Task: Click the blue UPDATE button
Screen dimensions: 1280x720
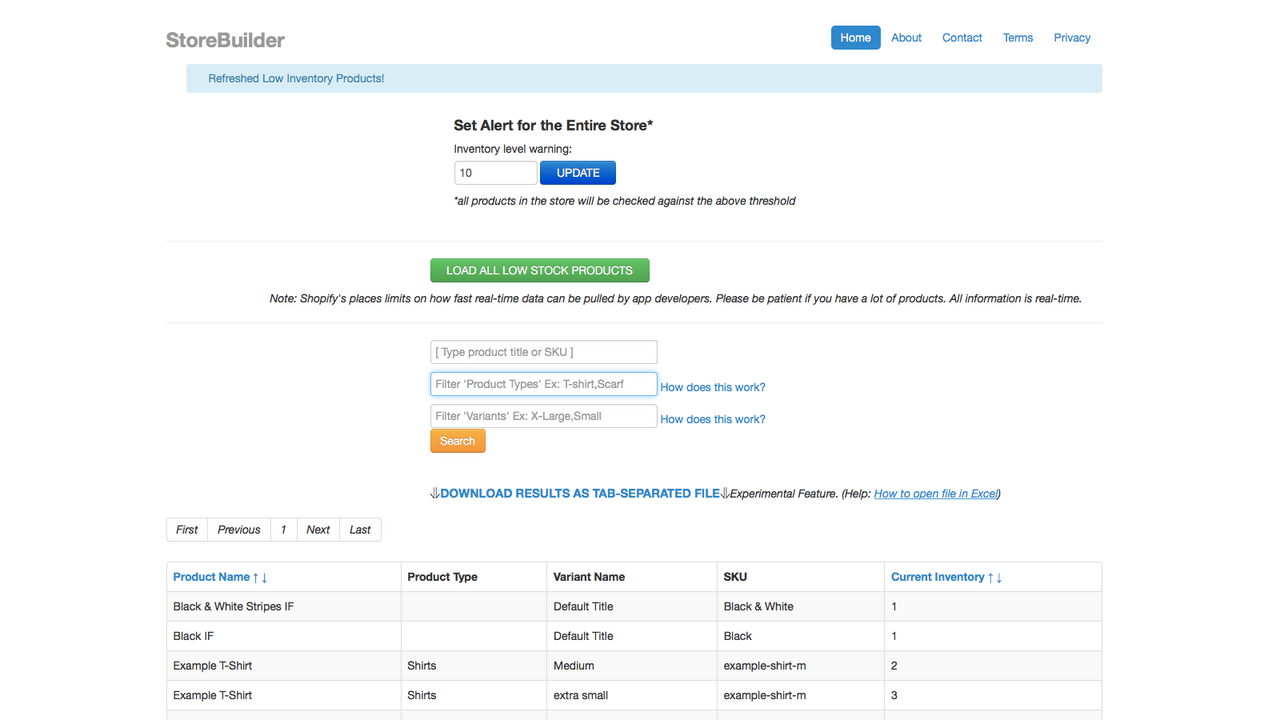Action: [x=578, y=173]
